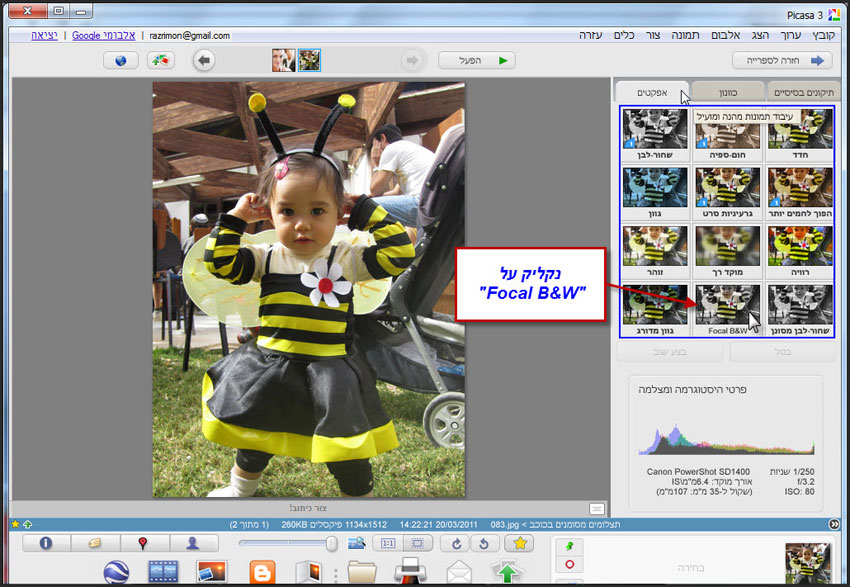Viewport: 850px width, 587px height.
Task: Click the Blogger publish icon
Action: [x=262, y=572]
